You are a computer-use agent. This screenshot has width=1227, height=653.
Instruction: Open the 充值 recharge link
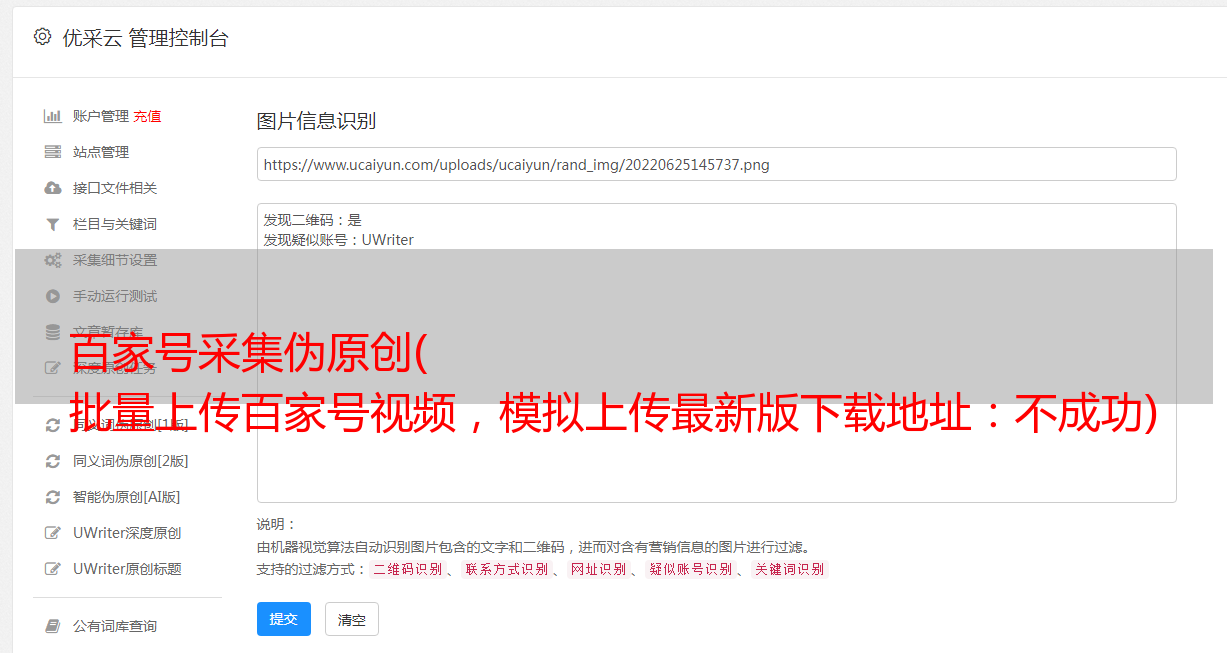147,116
